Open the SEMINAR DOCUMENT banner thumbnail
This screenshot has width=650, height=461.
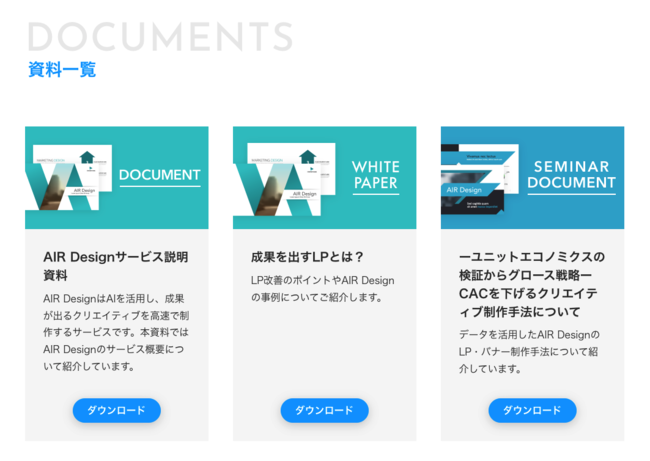point(532,177)
